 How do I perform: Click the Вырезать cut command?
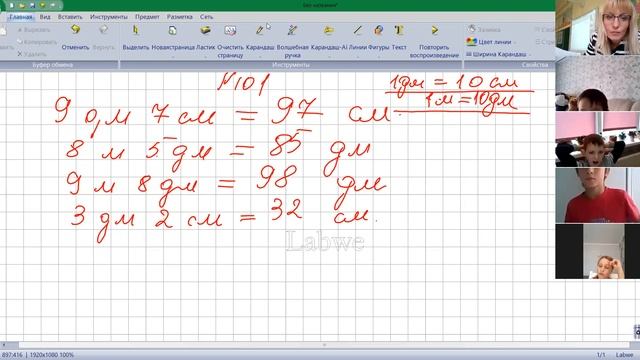[x=34, y=30]
